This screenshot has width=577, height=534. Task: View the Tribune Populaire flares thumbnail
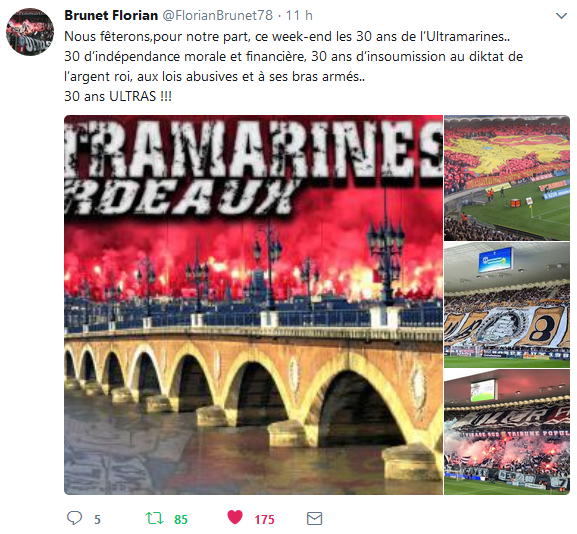click(507, 432)
